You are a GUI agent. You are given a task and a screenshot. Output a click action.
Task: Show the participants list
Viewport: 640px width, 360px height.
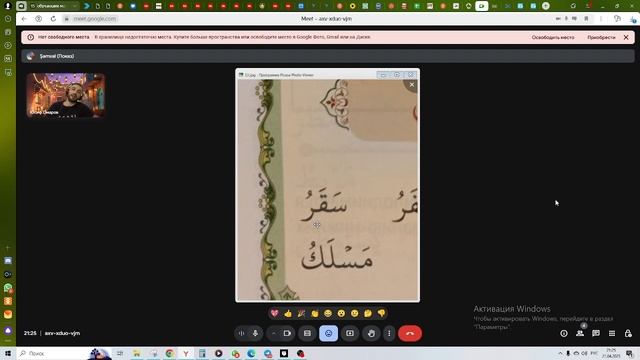tap(580, 333)
